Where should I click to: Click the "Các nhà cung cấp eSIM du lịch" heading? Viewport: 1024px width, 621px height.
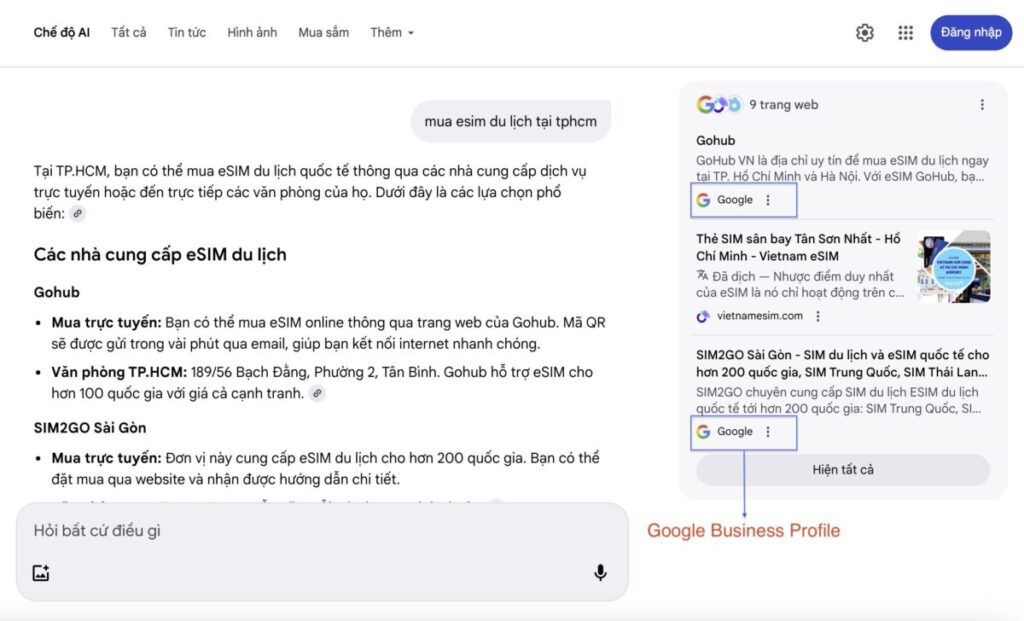[160, 255]
